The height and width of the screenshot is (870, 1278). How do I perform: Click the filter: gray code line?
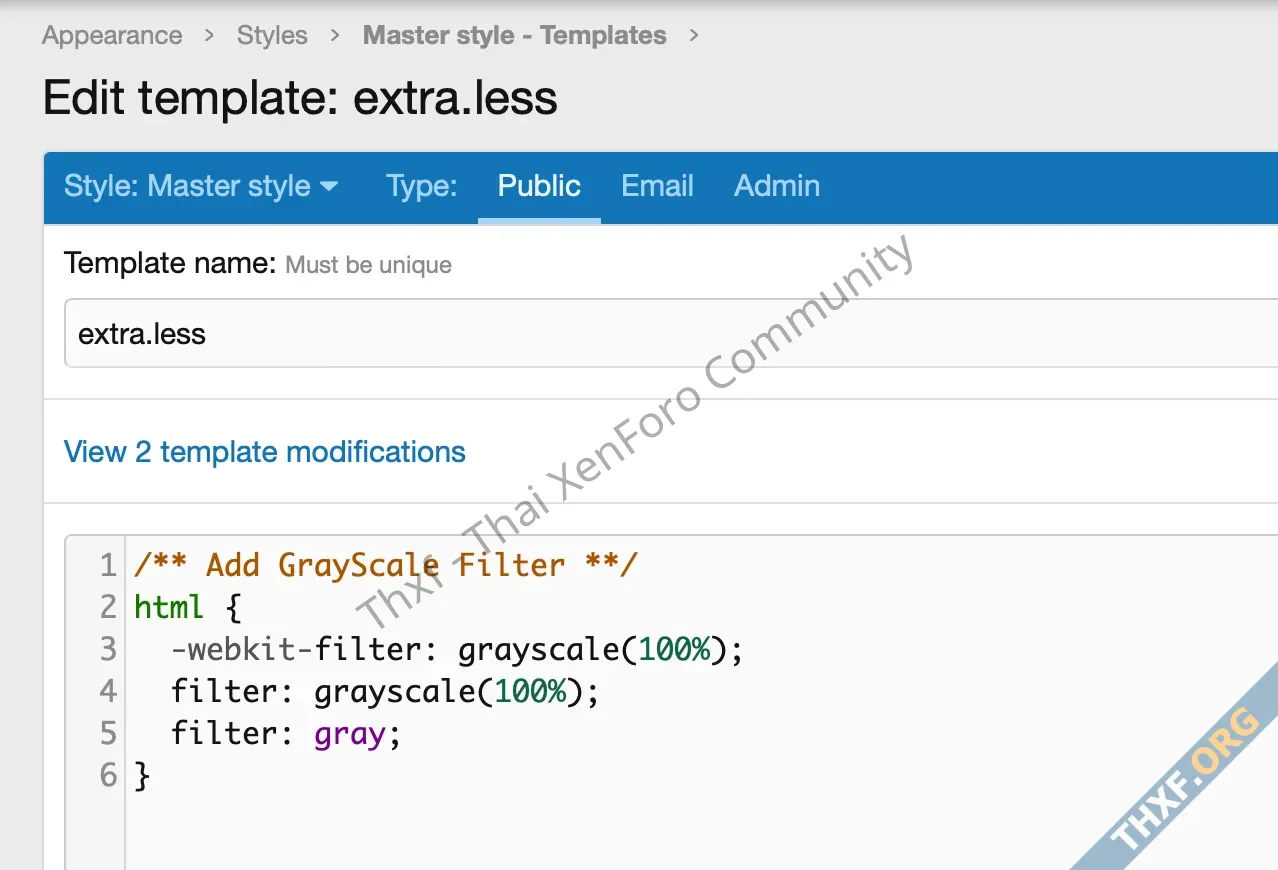click(285, 734)
